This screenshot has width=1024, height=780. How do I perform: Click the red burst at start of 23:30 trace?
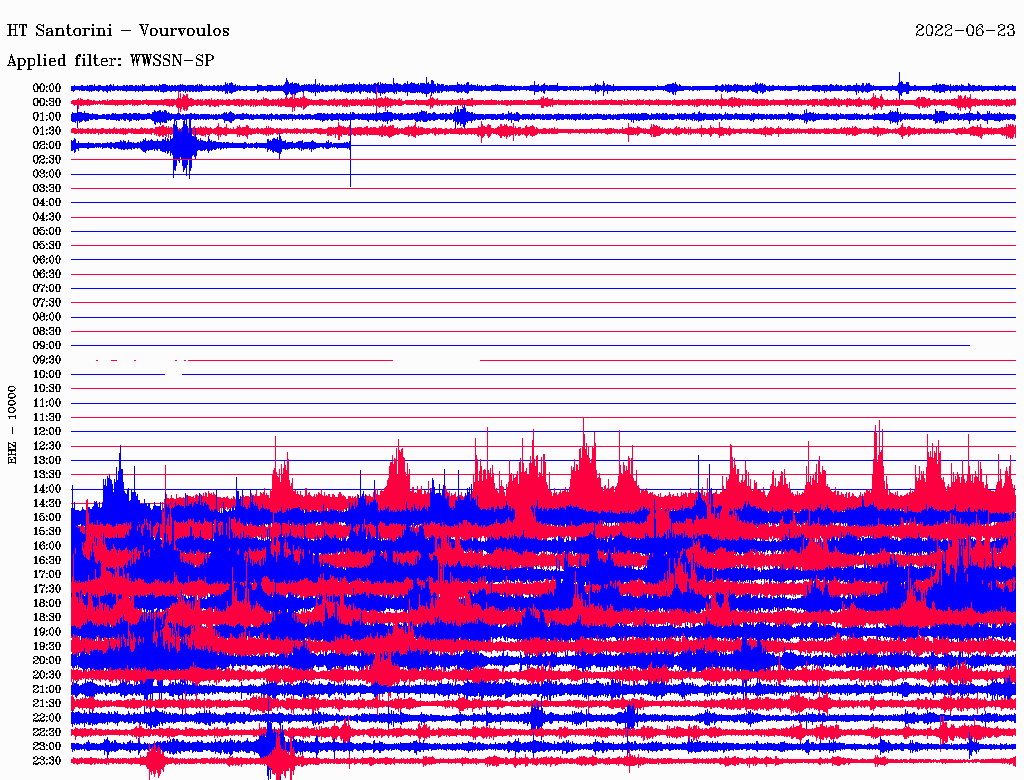(155, 762)
